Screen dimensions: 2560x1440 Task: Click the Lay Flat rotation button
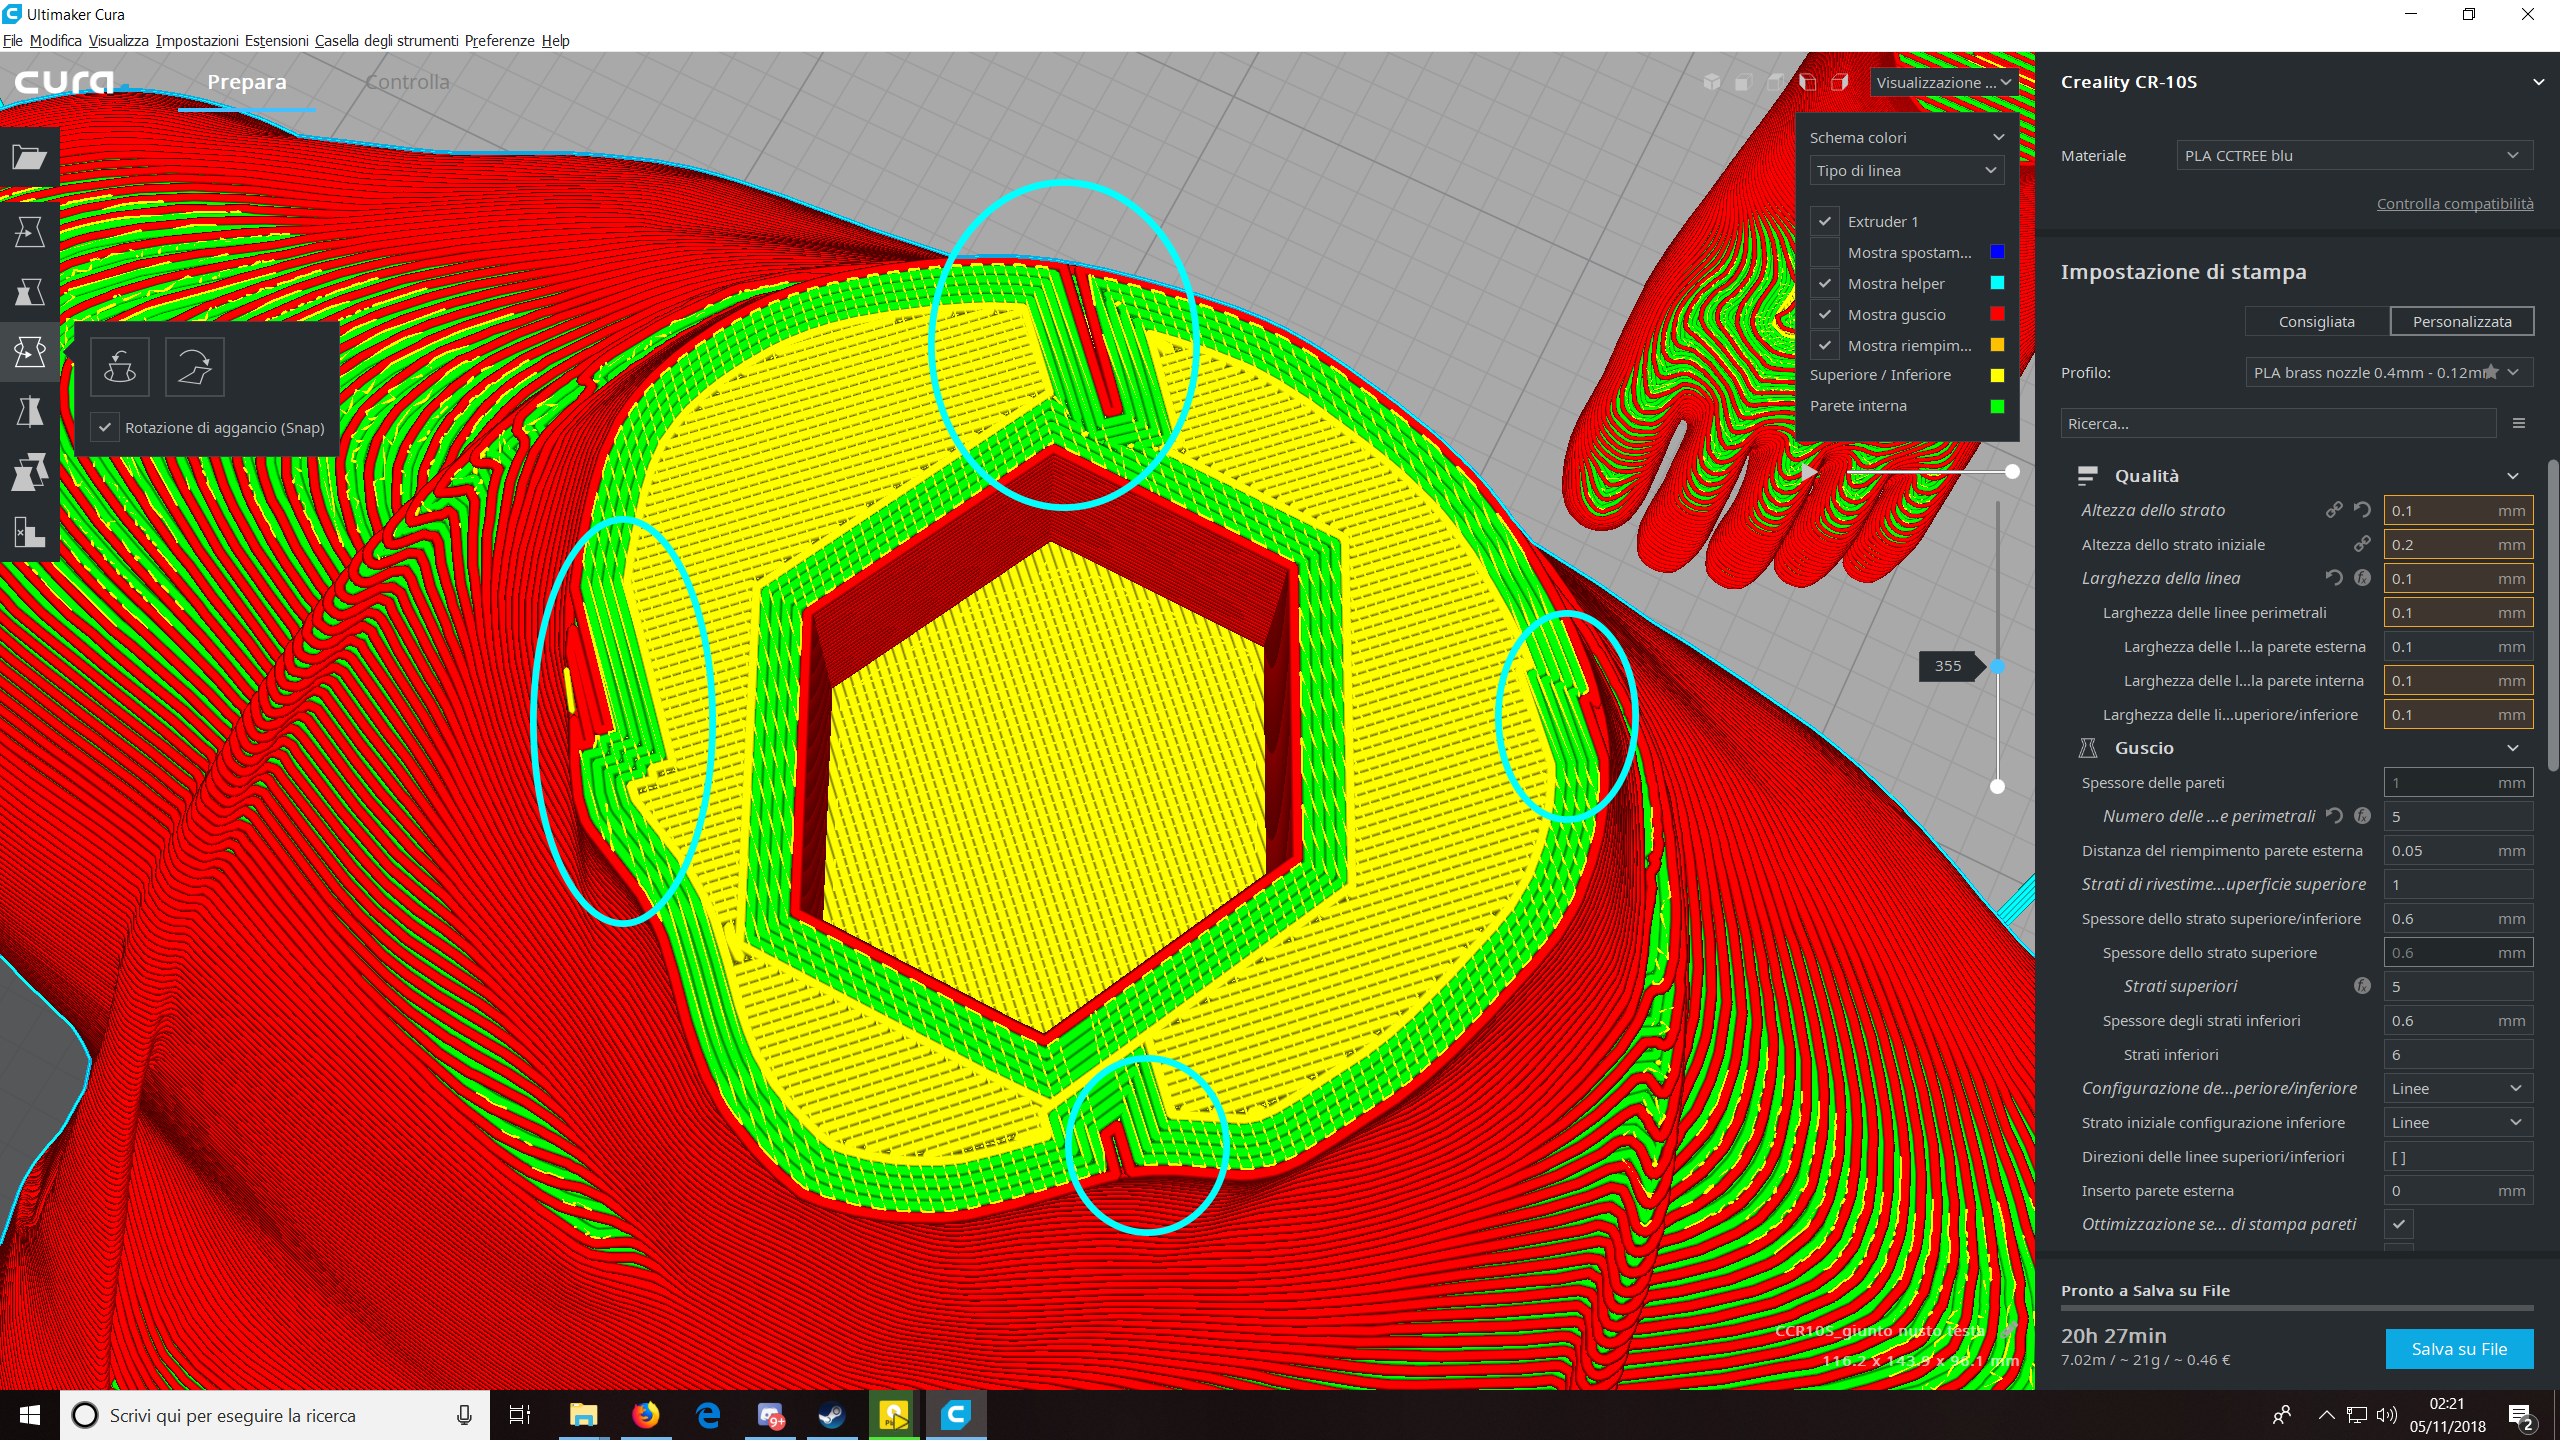tap(194, 367)
